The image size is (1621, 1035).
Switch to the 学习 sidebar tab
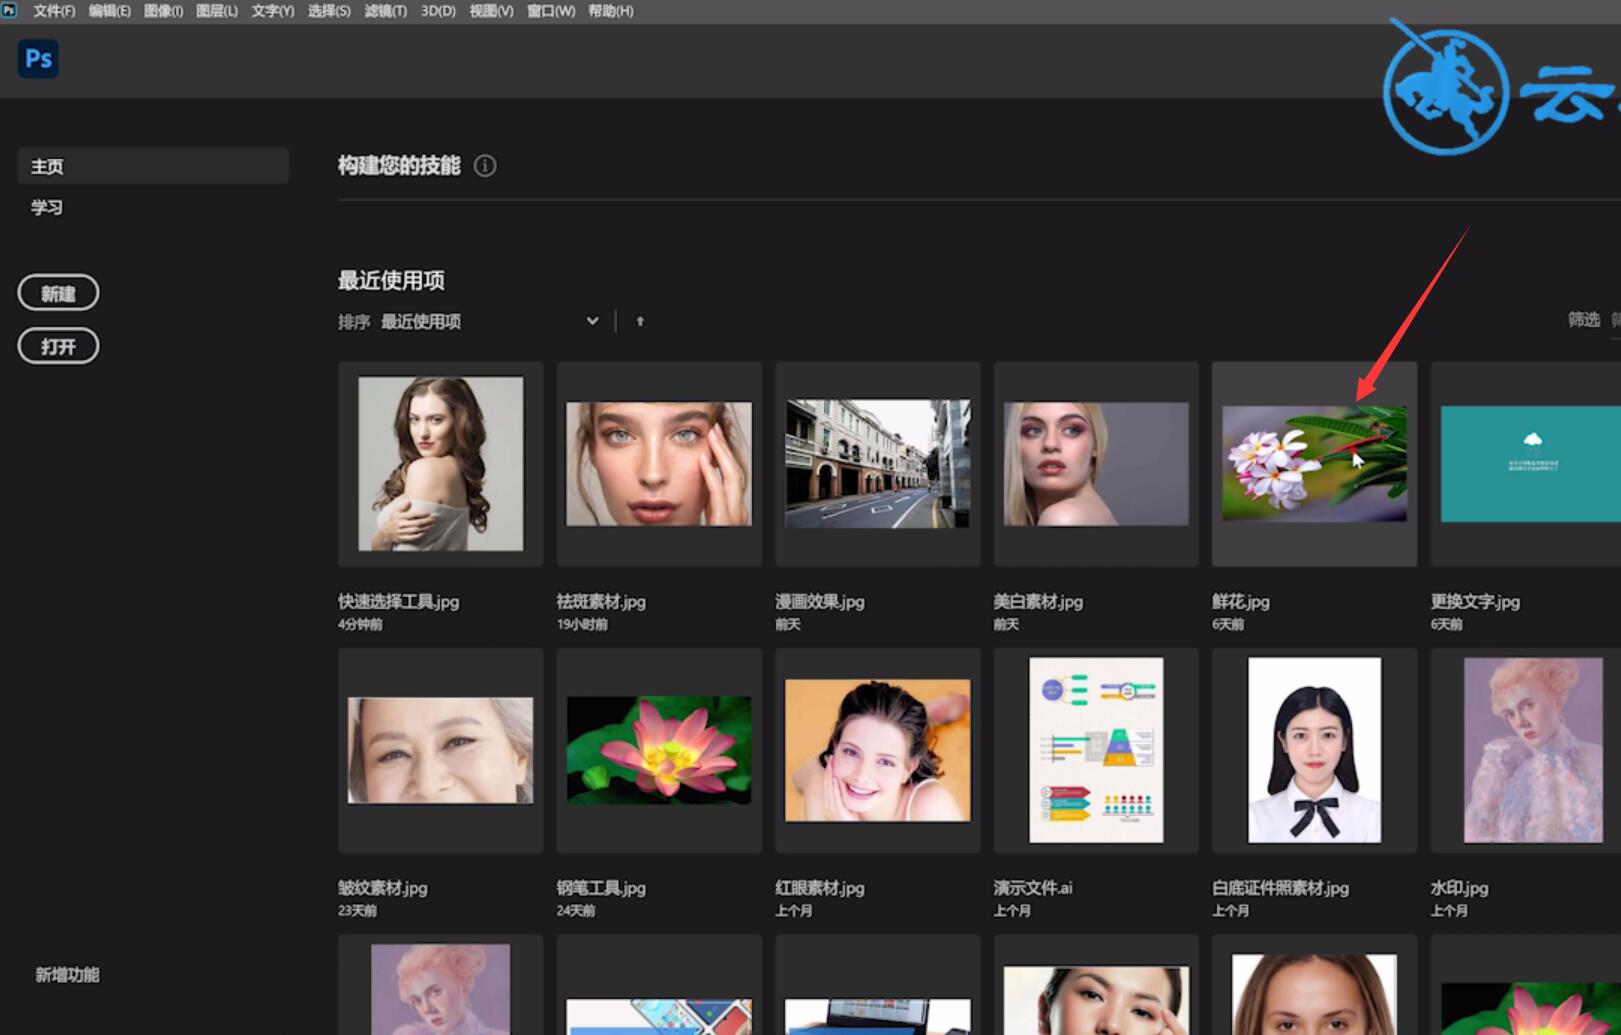pyautogui.click(x=47, y=208)
